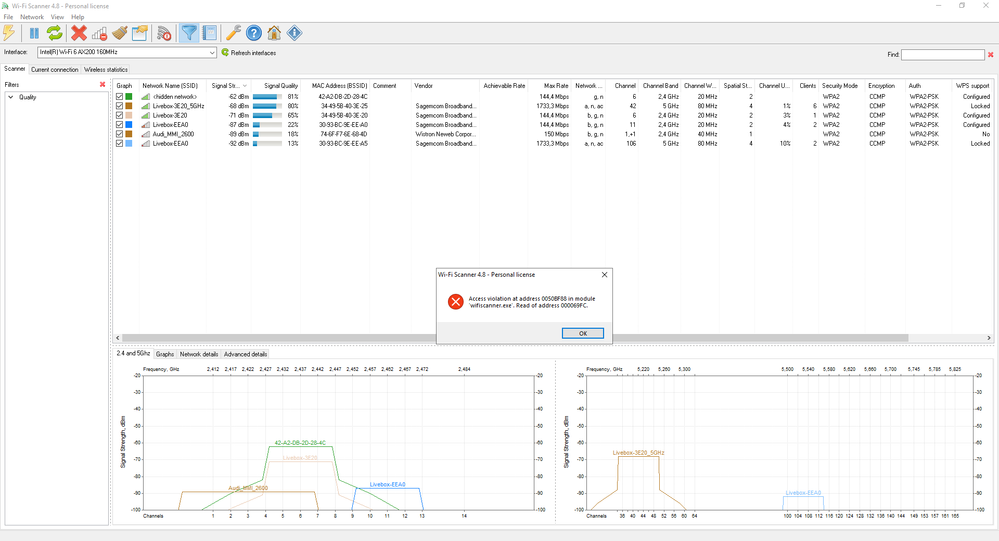This screenshot has width=999, height=541.
Task: Click the green color swatch of hidden network
Action: click(130, 96)
